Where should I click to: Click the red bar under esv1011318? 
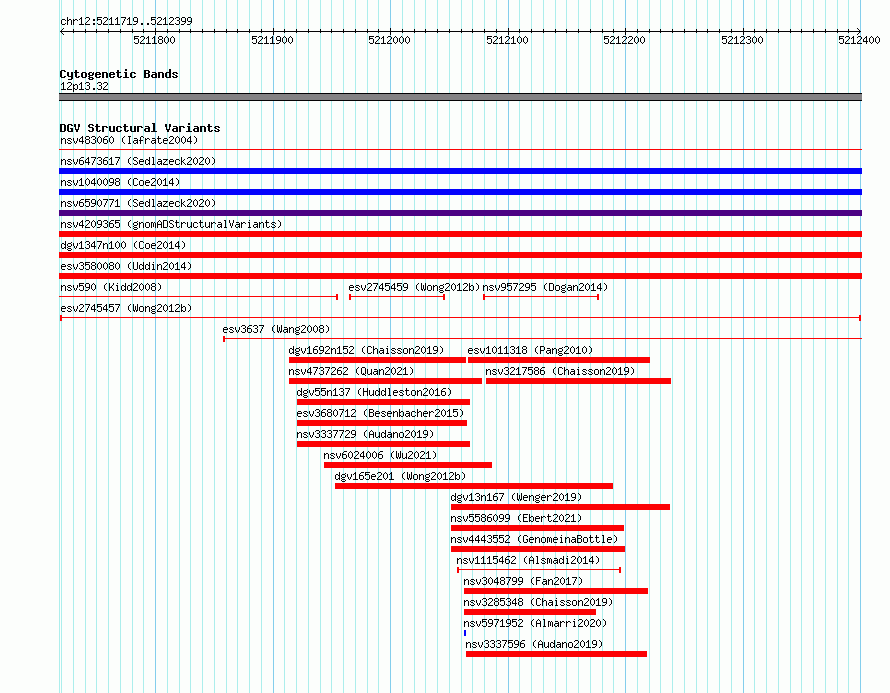pos(559,360)
